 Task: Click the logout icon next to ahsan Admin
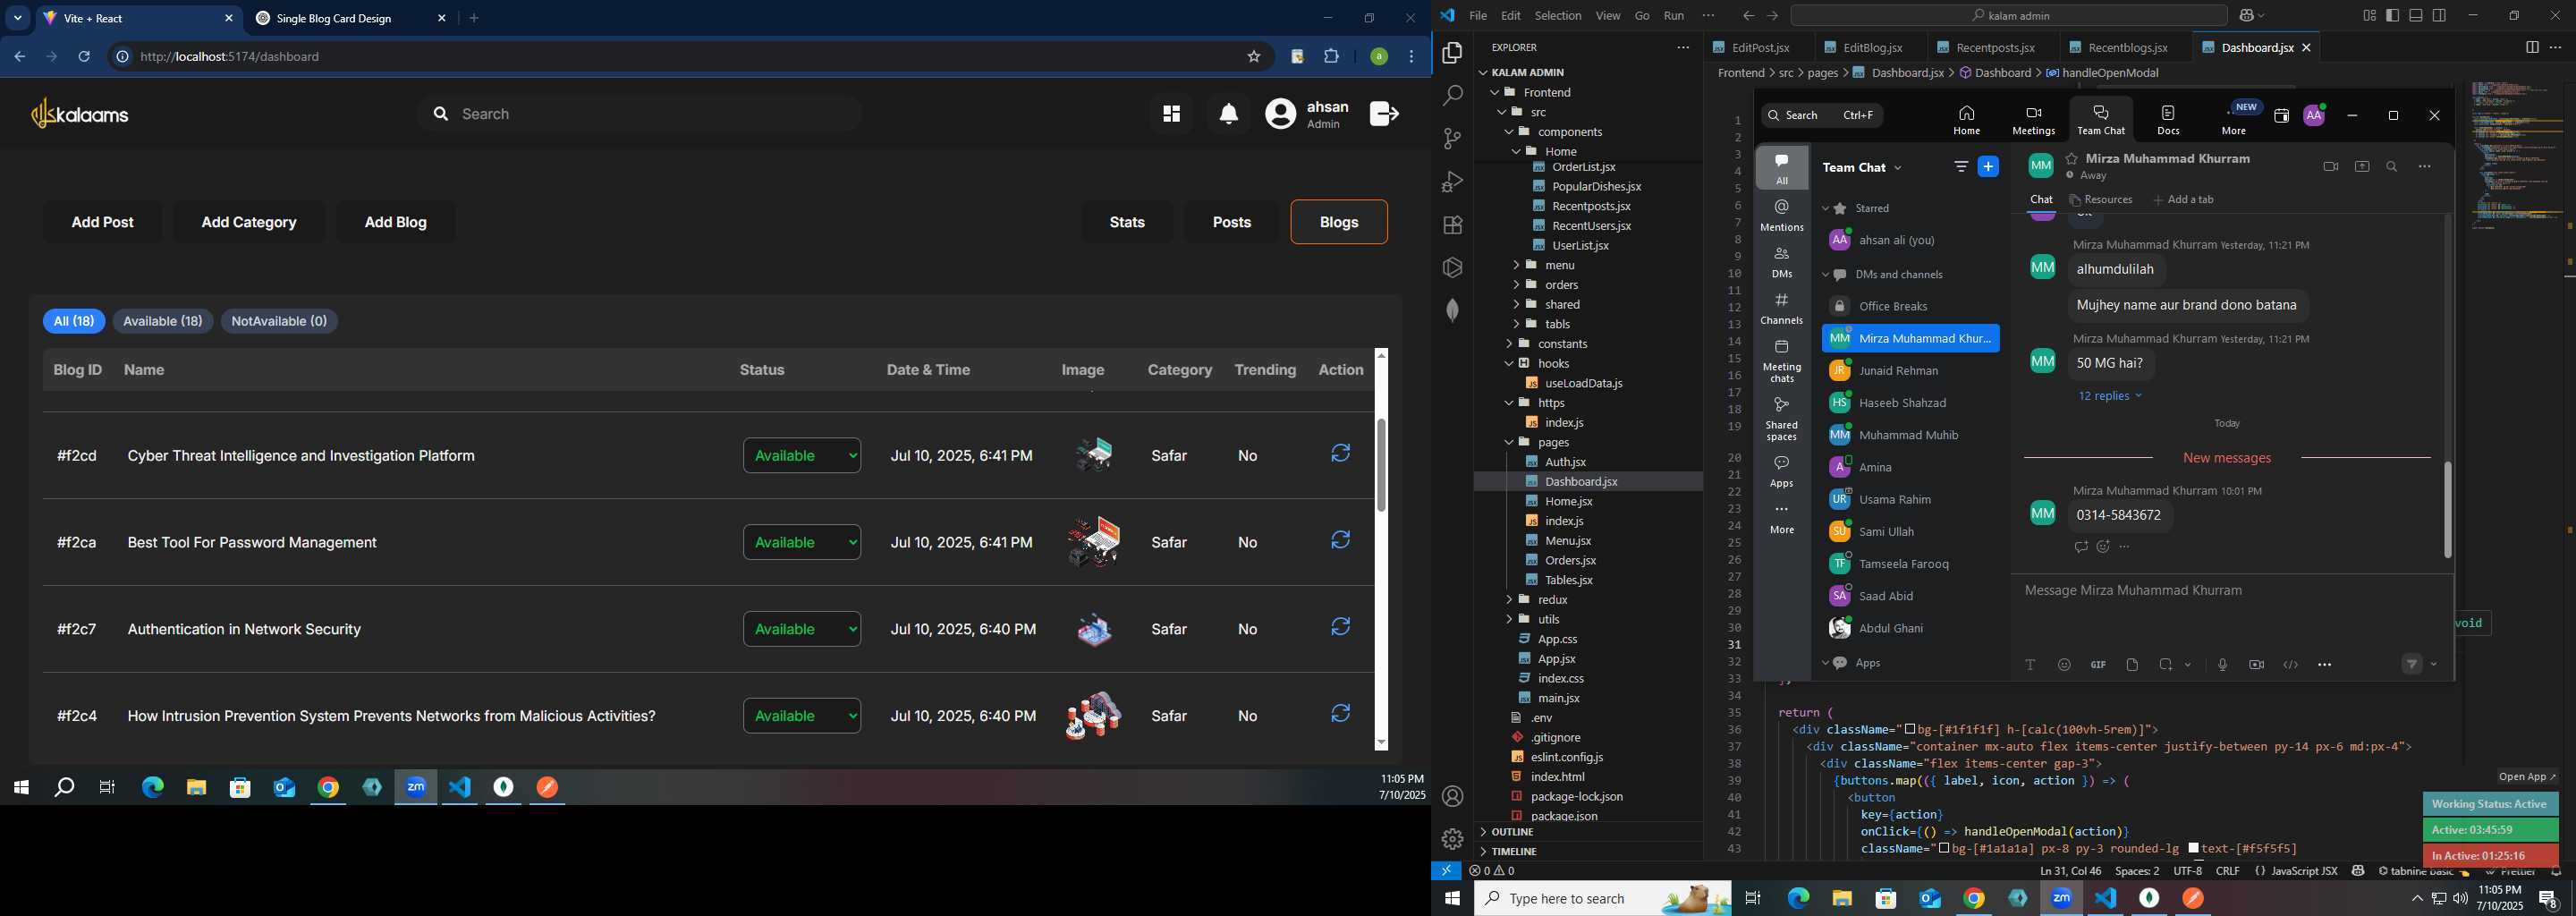(x=1384, y=114)
